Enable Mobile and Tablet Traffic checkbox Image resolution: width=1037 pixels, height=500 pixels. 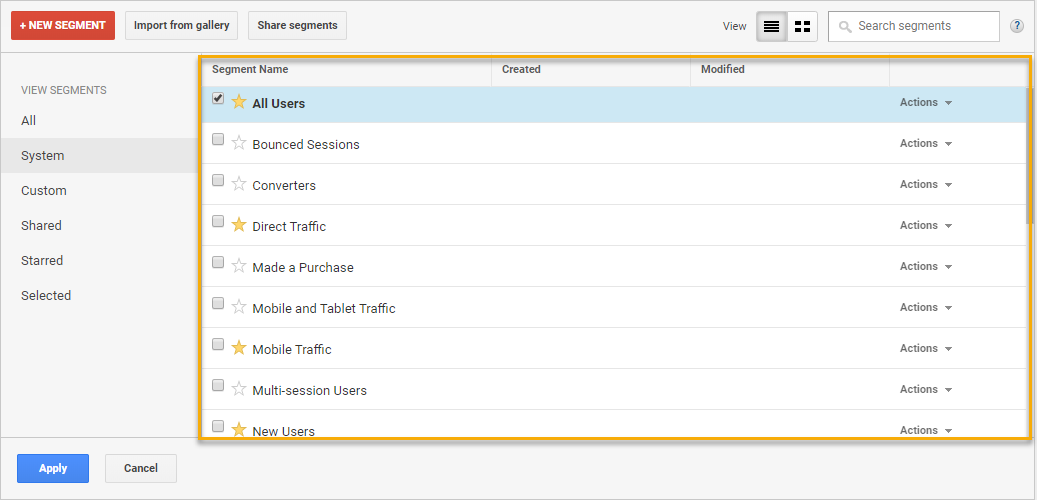218,304
